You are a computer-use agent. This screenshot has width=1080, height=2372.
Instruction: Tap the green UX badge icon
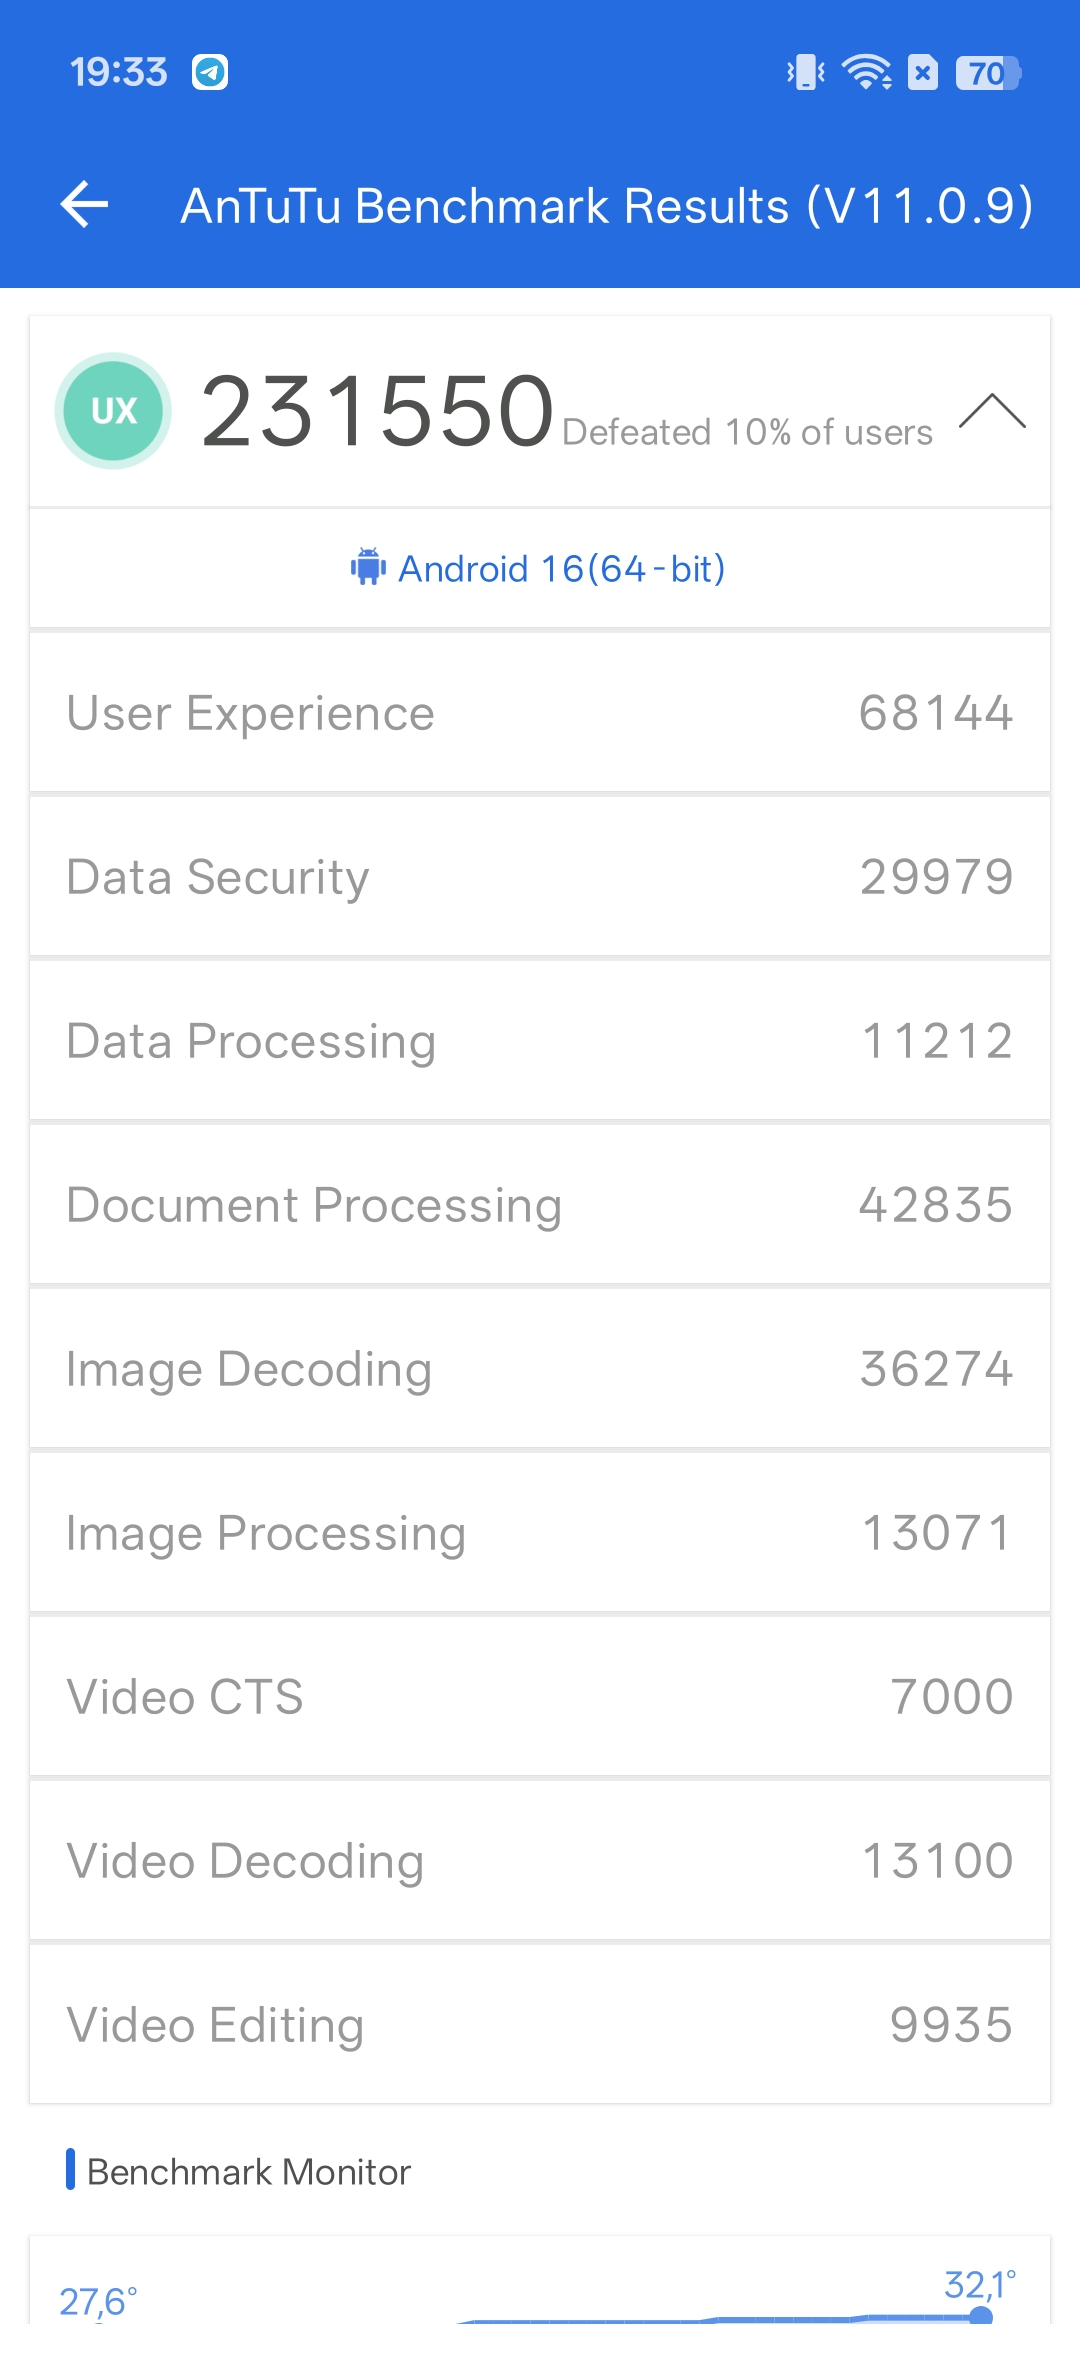(113, 410)
